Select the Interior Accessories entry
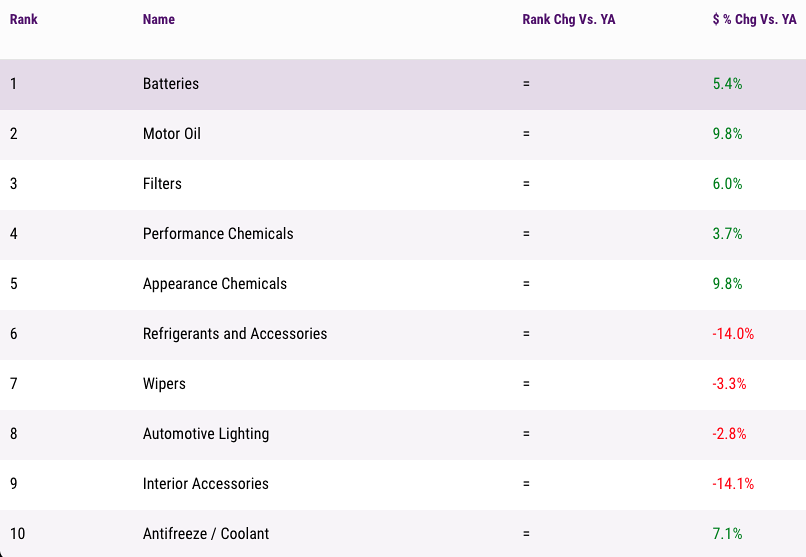Screen dimensions: 806x557 [206, 484]
